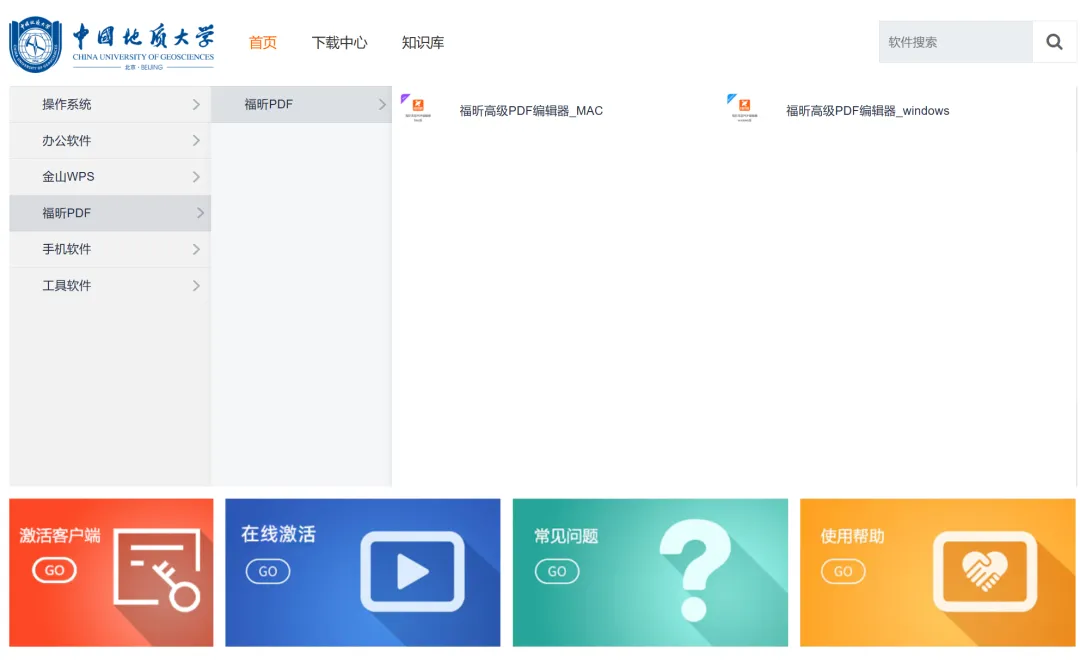Viewport: 1080px width, 663px height.
Task: Click the 常见问题 card title
Action: pyautogui.click(x=566, y=536)
